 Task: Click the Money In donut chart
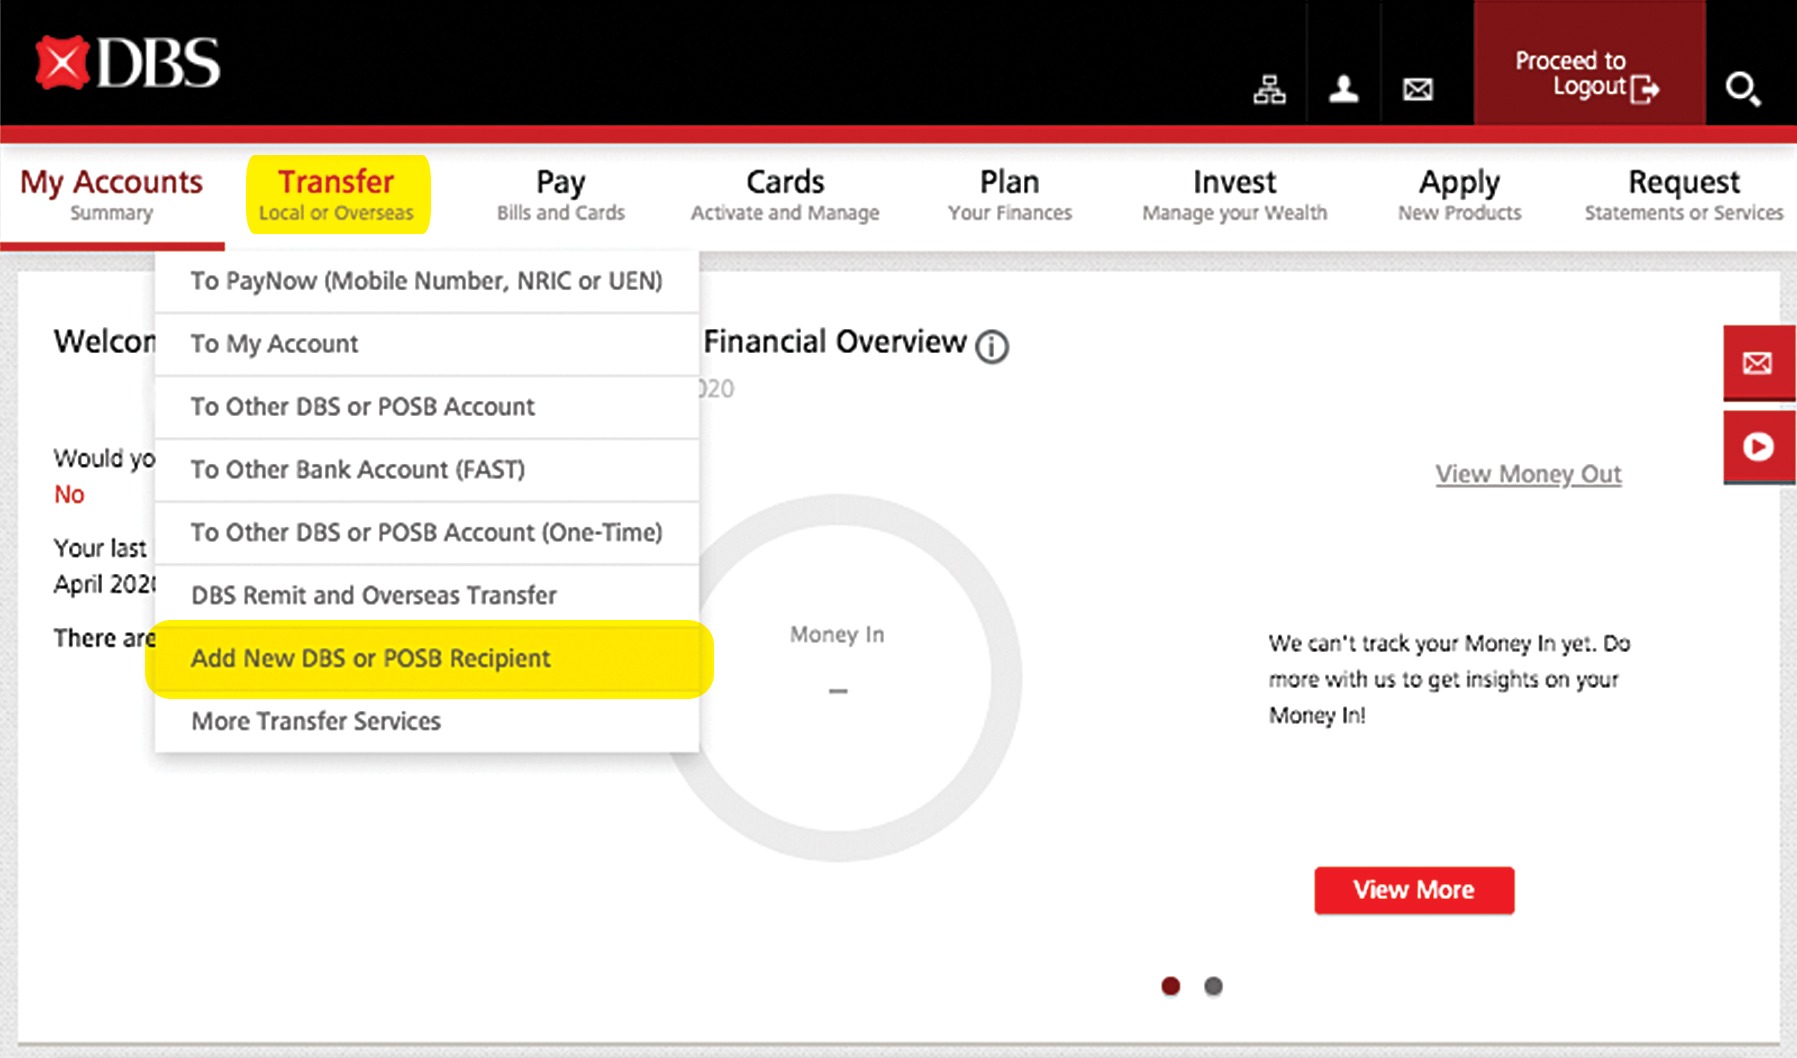[x=838, y=678]
